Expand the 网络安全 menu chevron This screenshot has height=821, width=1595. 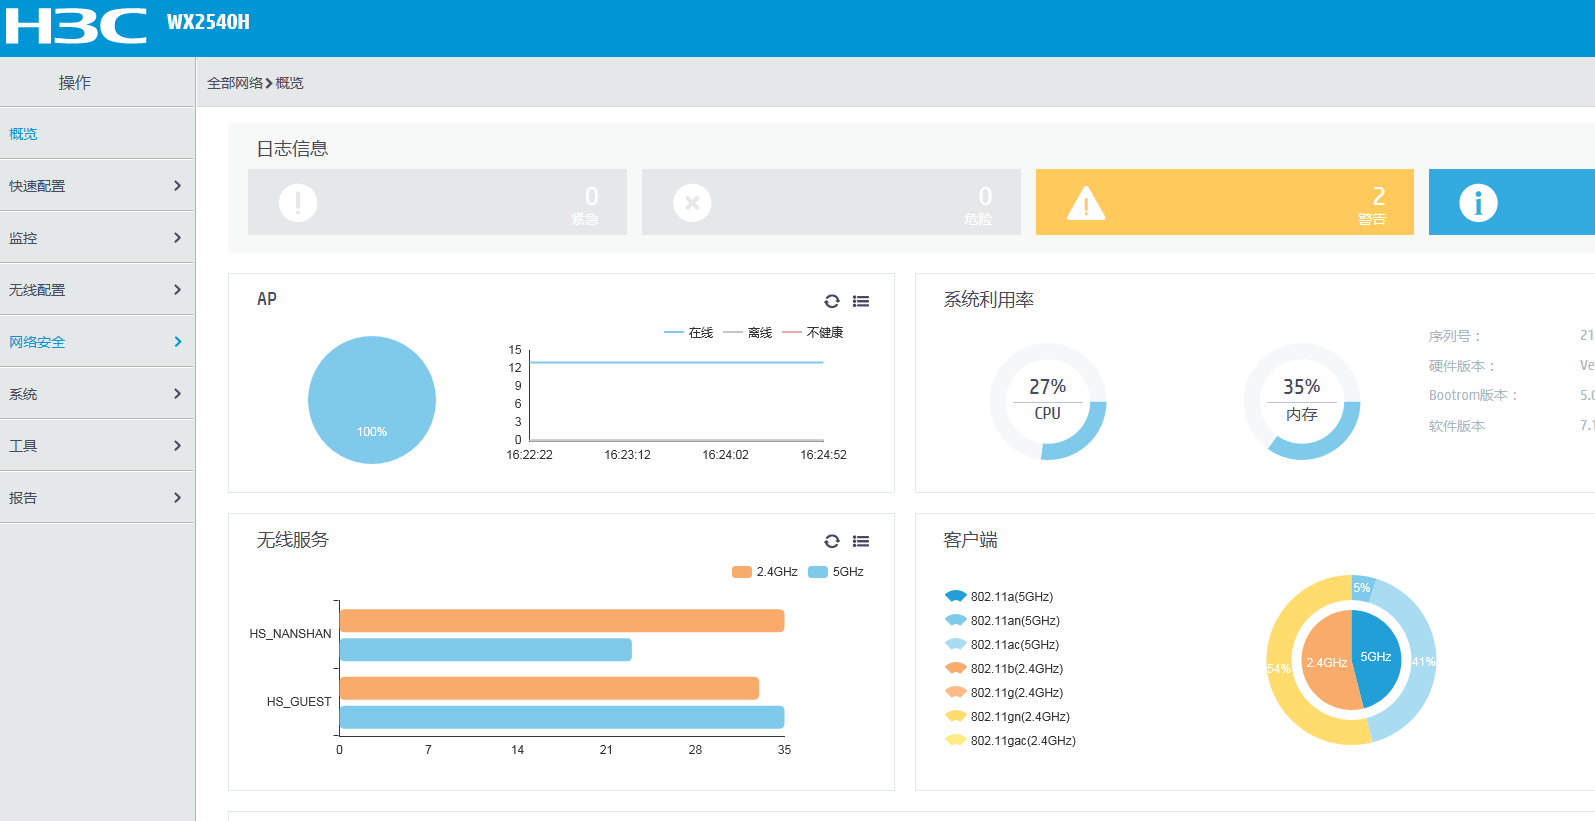(177, 342)
